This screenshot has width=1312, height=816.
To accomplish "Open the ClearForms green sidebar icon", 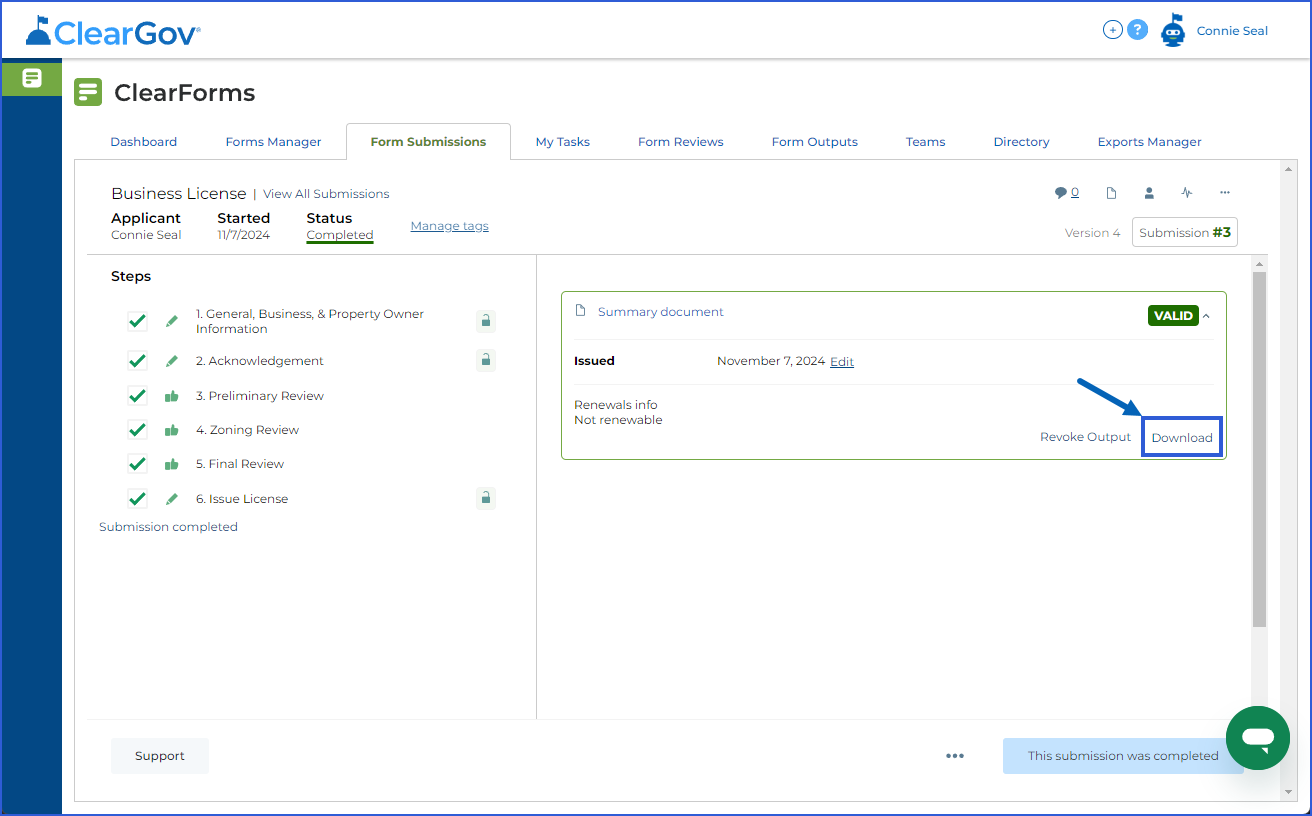I will [x=31, y=77].
